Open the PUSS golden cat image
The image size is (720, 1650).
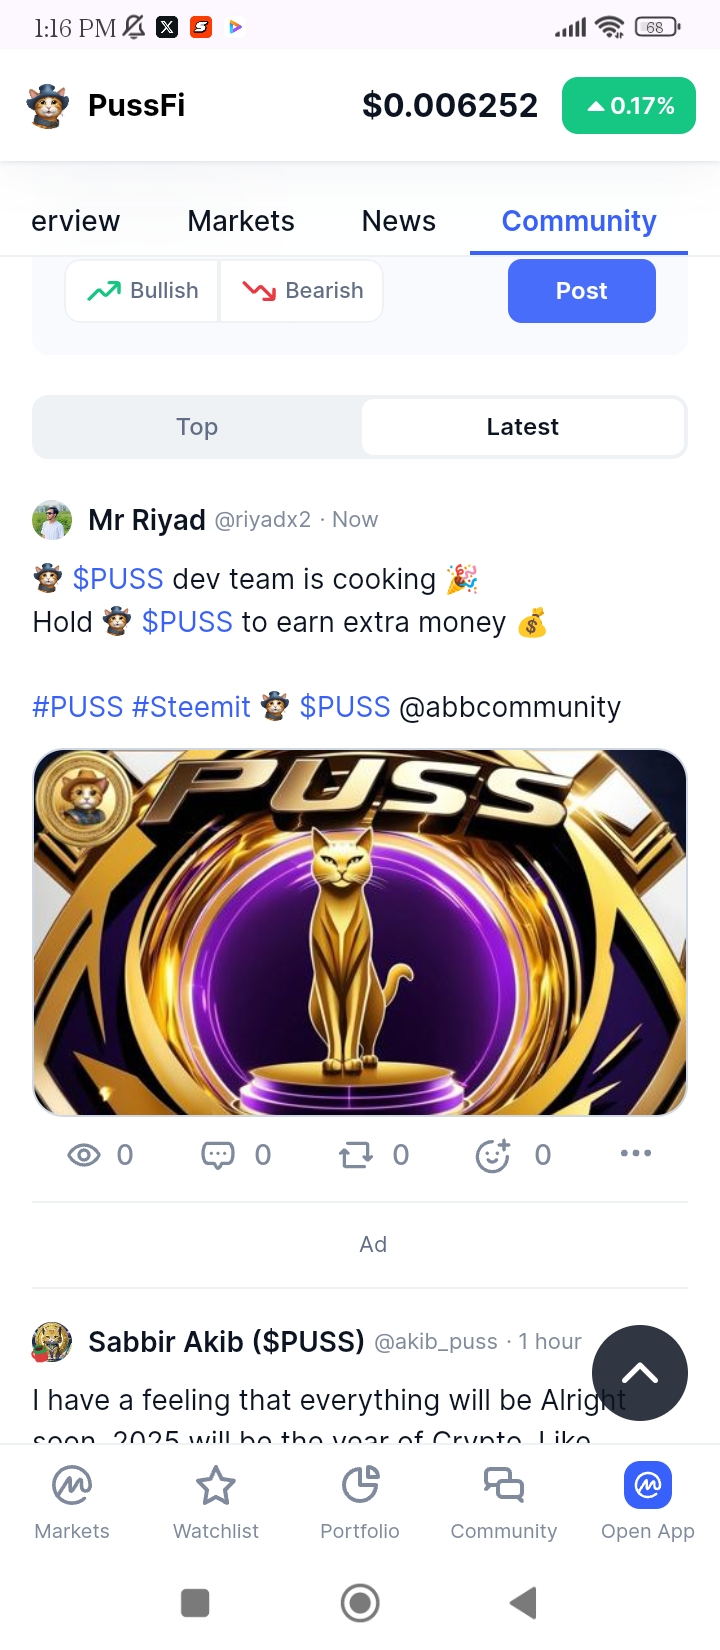(360, 932)
